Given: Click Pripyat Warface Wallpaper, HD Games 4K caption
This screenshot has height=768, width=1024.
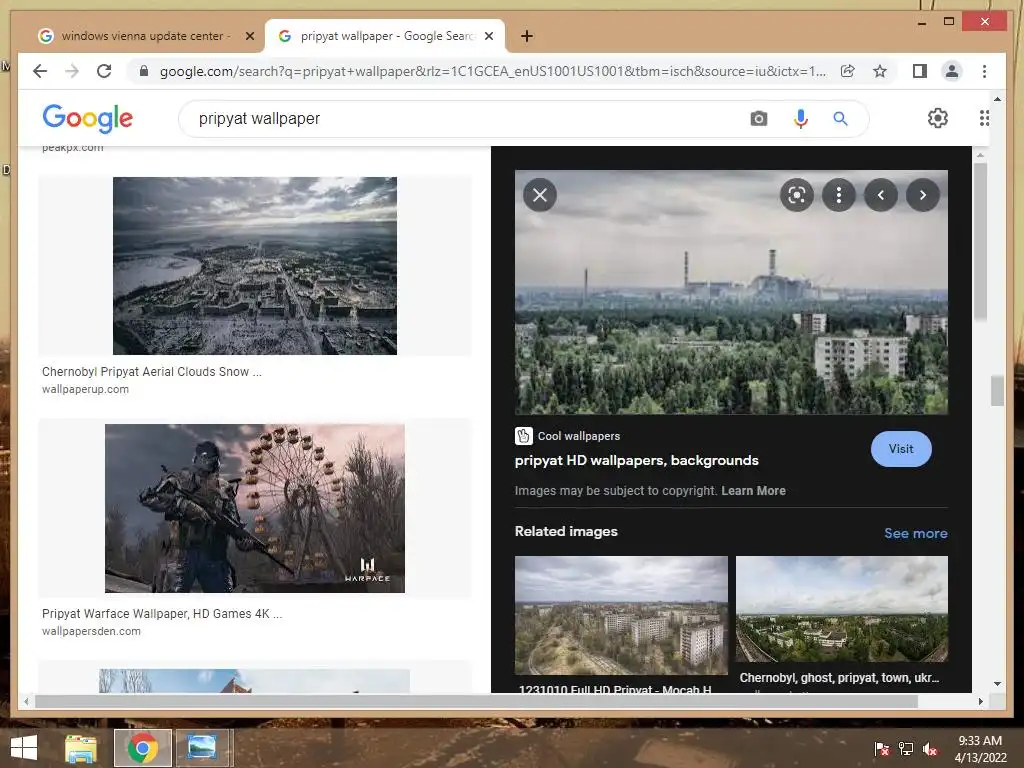Looking at the screenshot, I should 162,614.
